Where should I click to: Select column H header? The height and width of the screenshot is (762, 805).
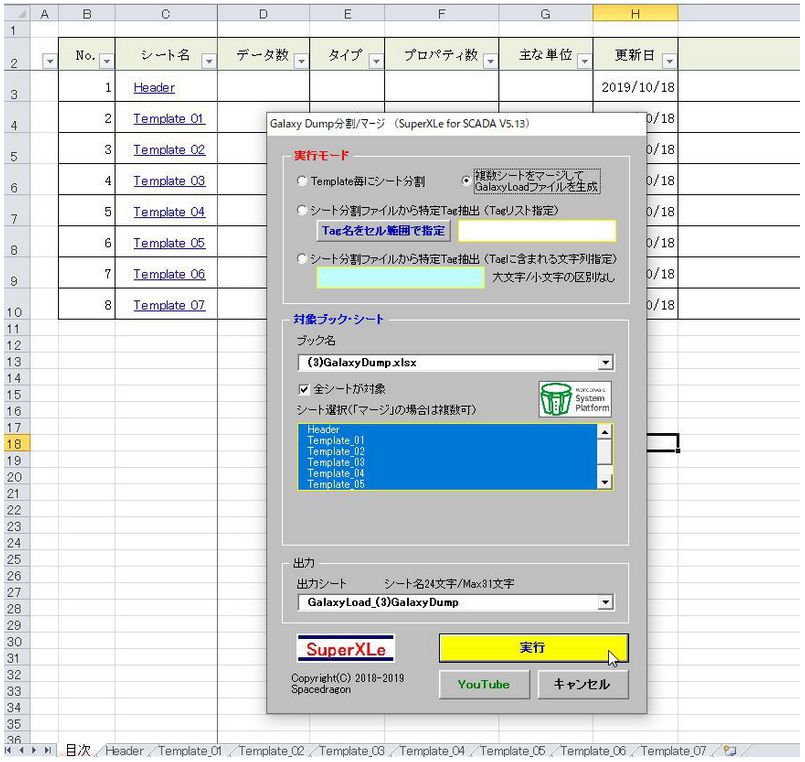[x=636, y=14]
